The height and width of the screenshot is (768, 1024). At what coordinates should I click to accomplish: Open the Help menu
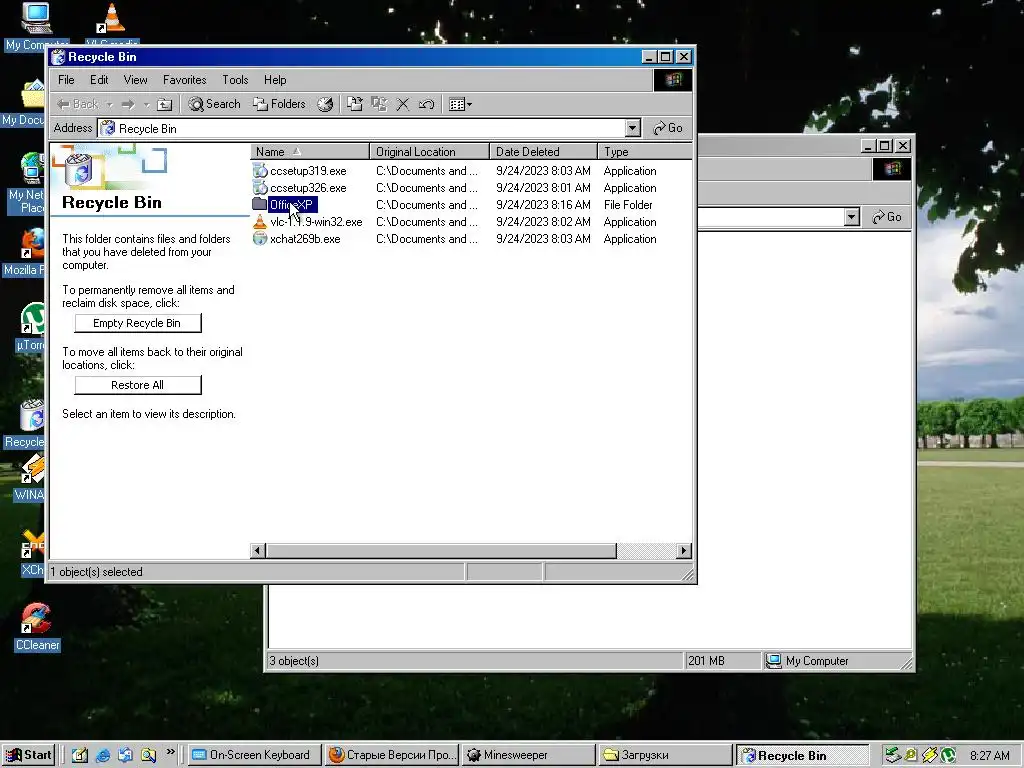coord(275,80)
